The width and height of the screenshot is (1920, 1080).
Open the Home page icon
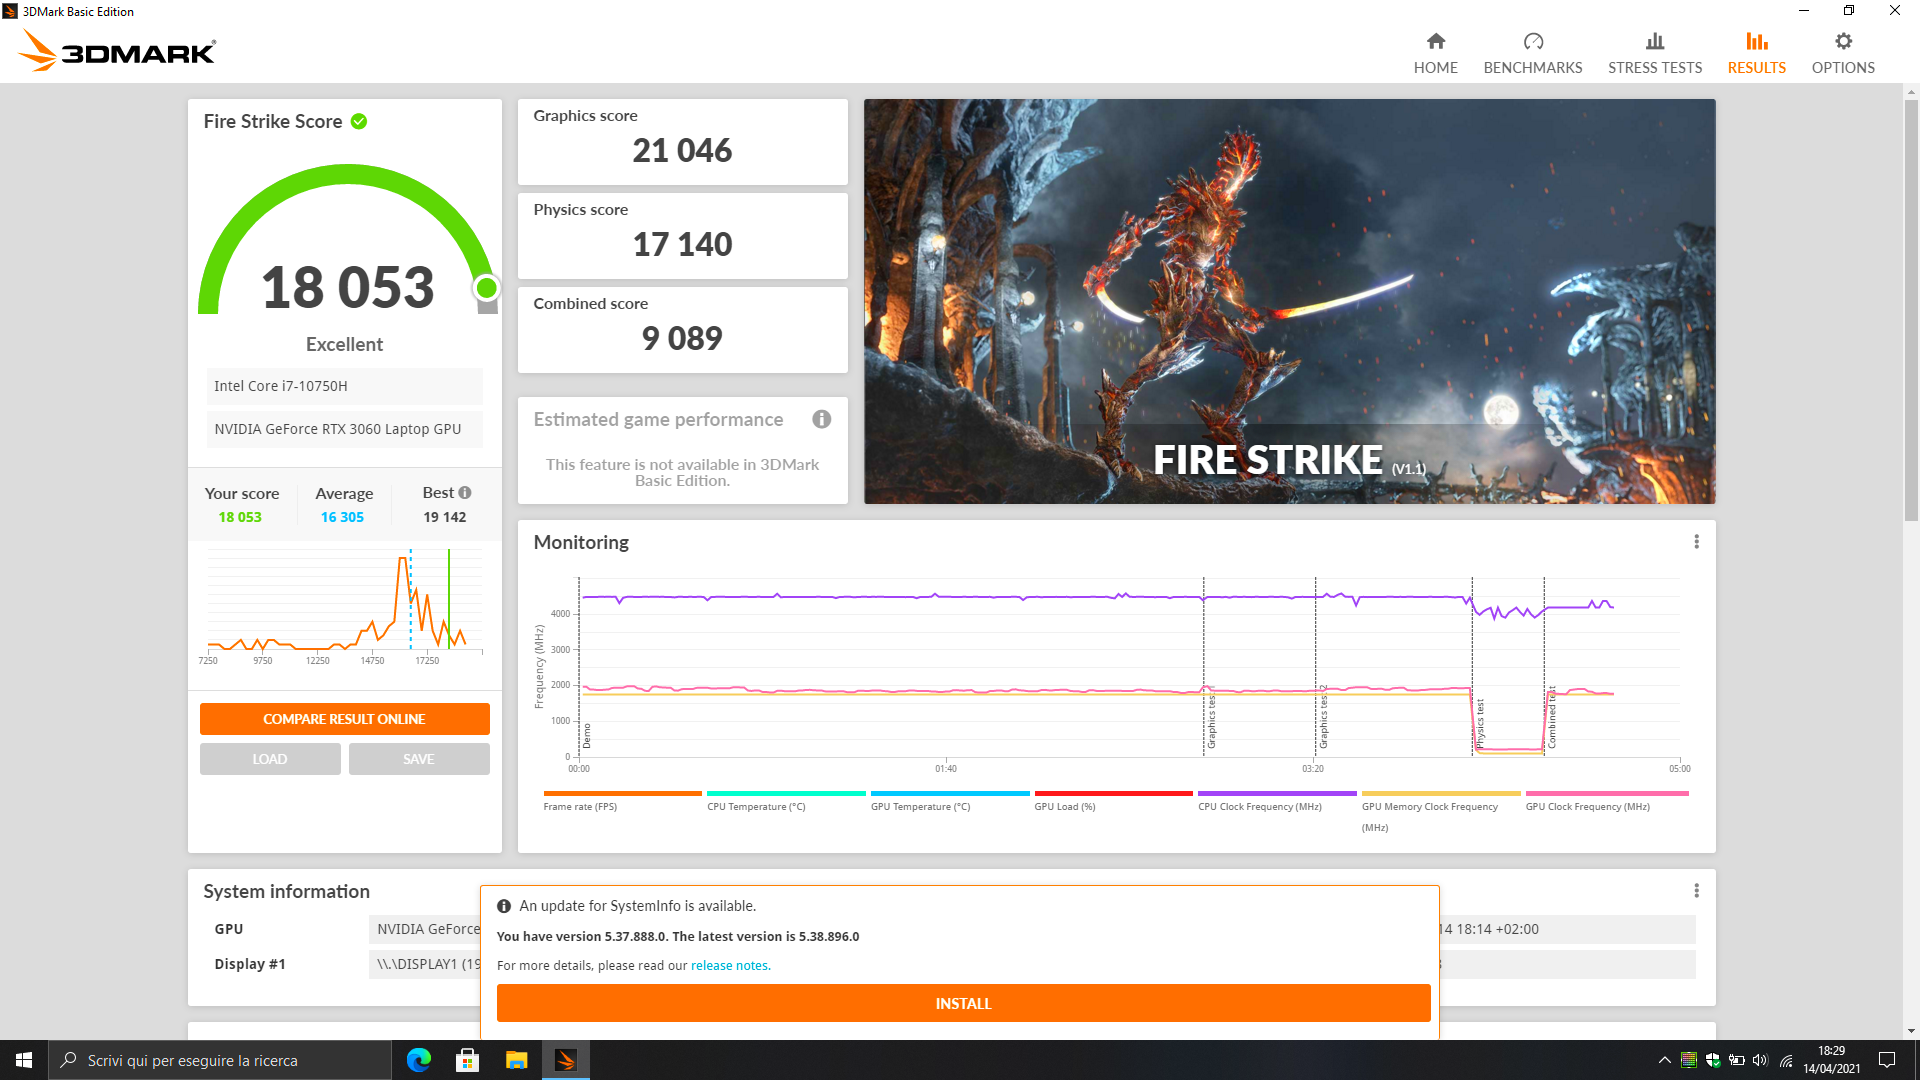1435,41
